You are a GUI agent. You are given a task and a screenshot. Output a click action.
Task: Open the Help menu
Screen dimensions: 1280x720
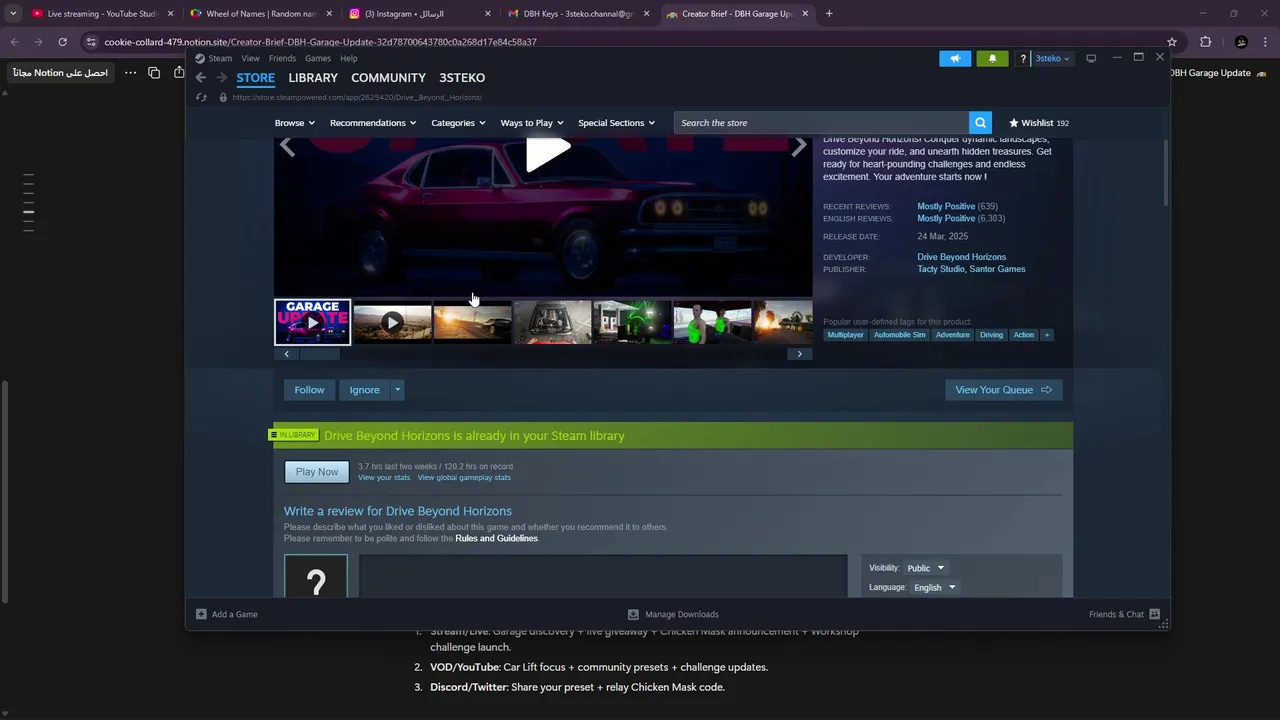(349, 58)
